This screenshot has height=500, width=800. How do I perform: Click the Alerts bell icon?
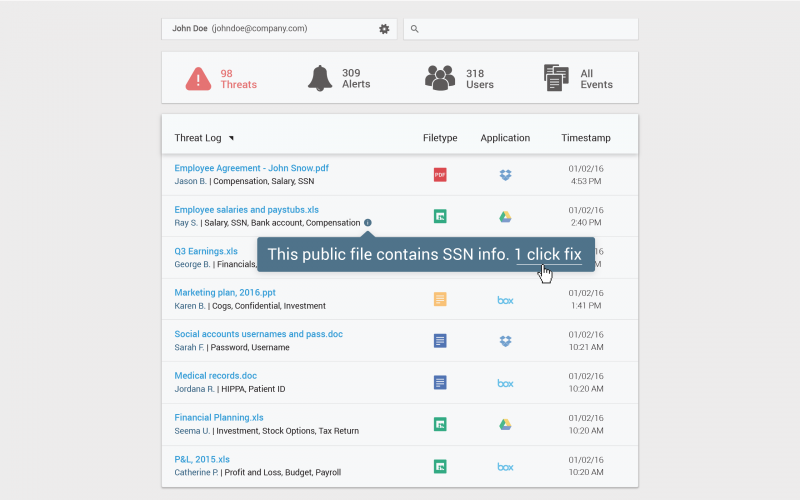click(x=320, y=78)
